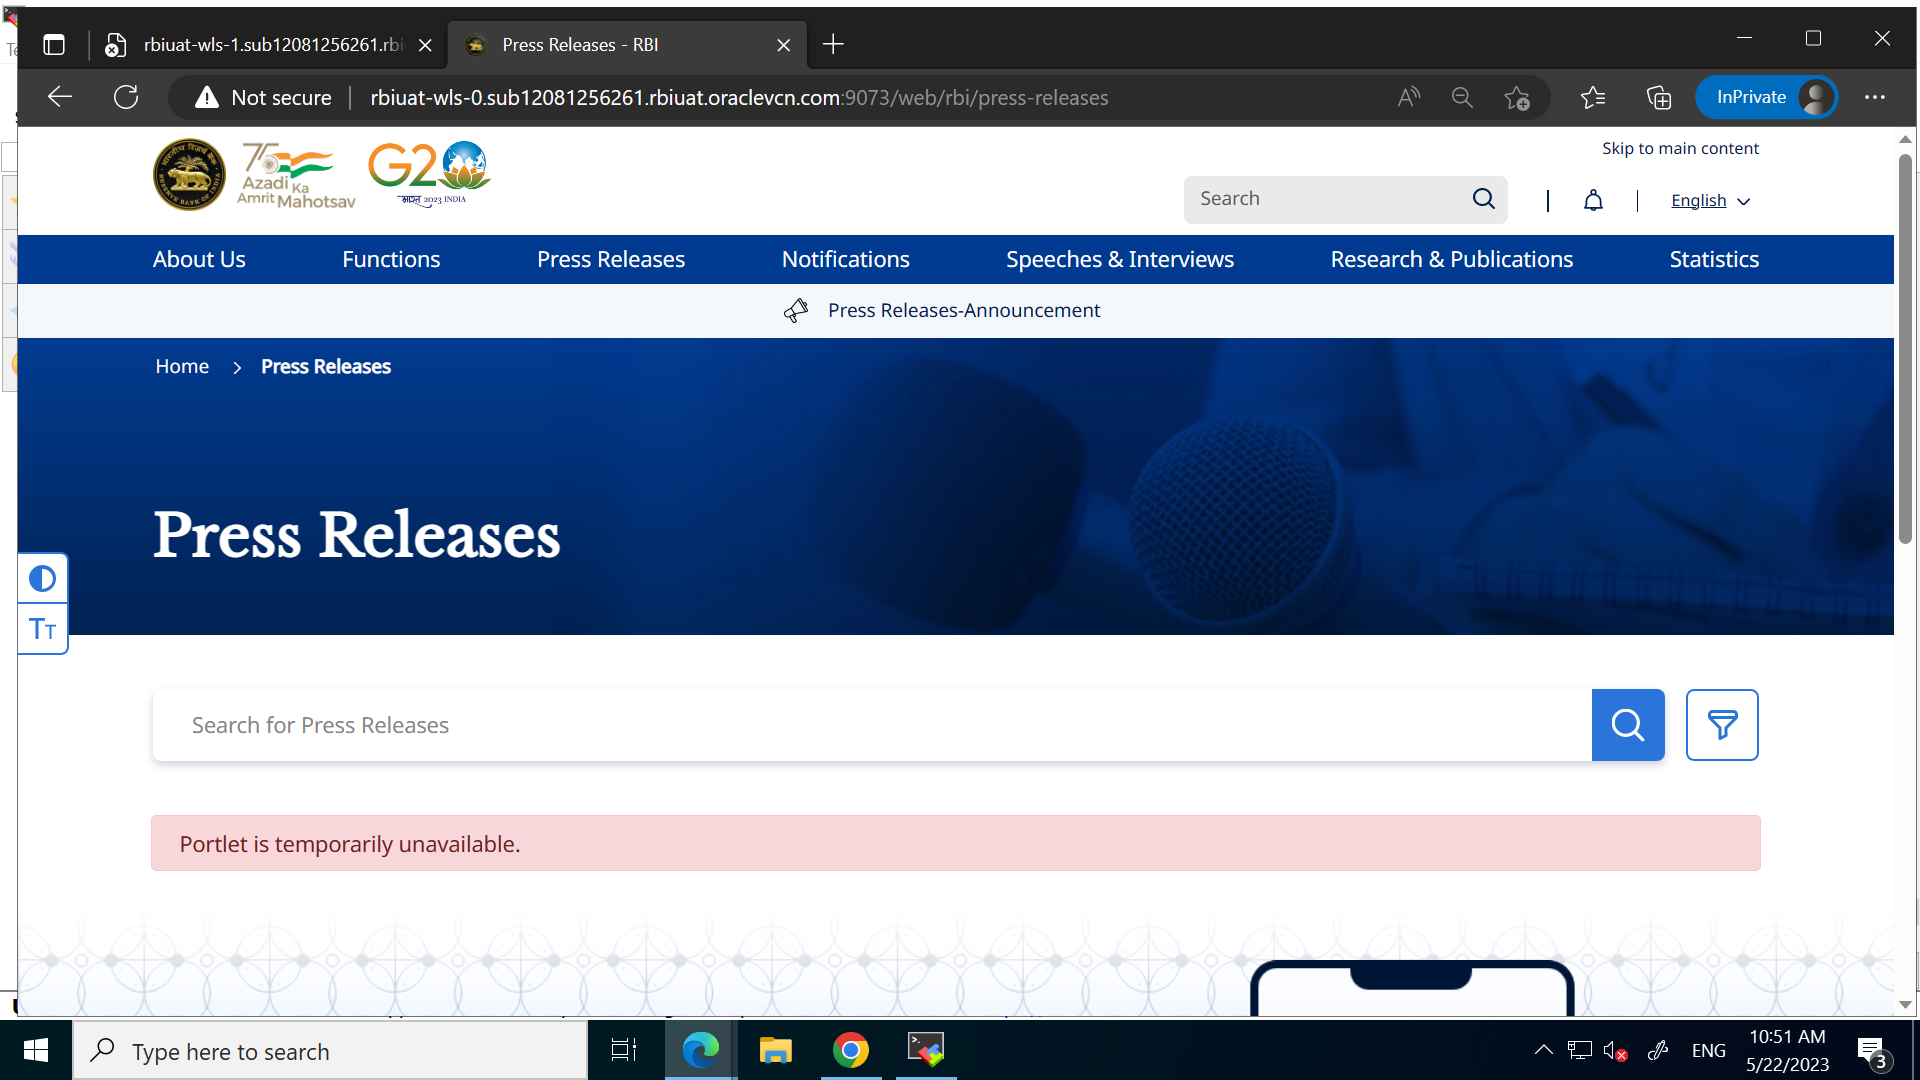Click the page vertical scrollbar
The image size is (1920, 1080).
pos(1904,350)
